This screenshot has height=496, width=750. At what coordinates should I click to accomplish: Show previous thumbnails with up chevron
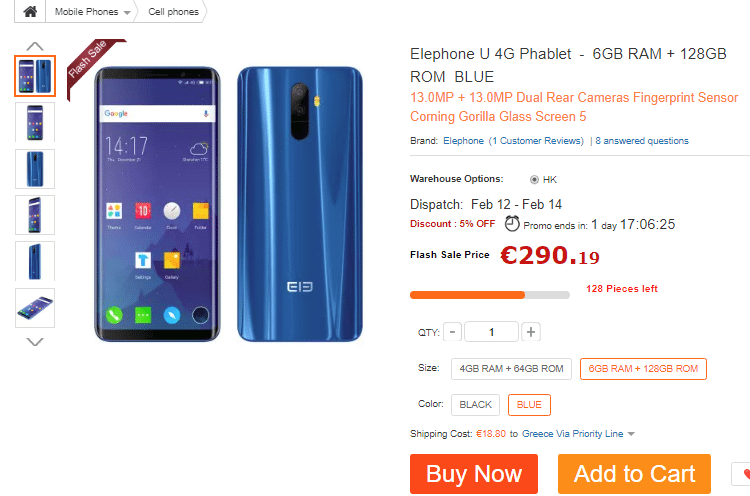[x=35, y=46]
